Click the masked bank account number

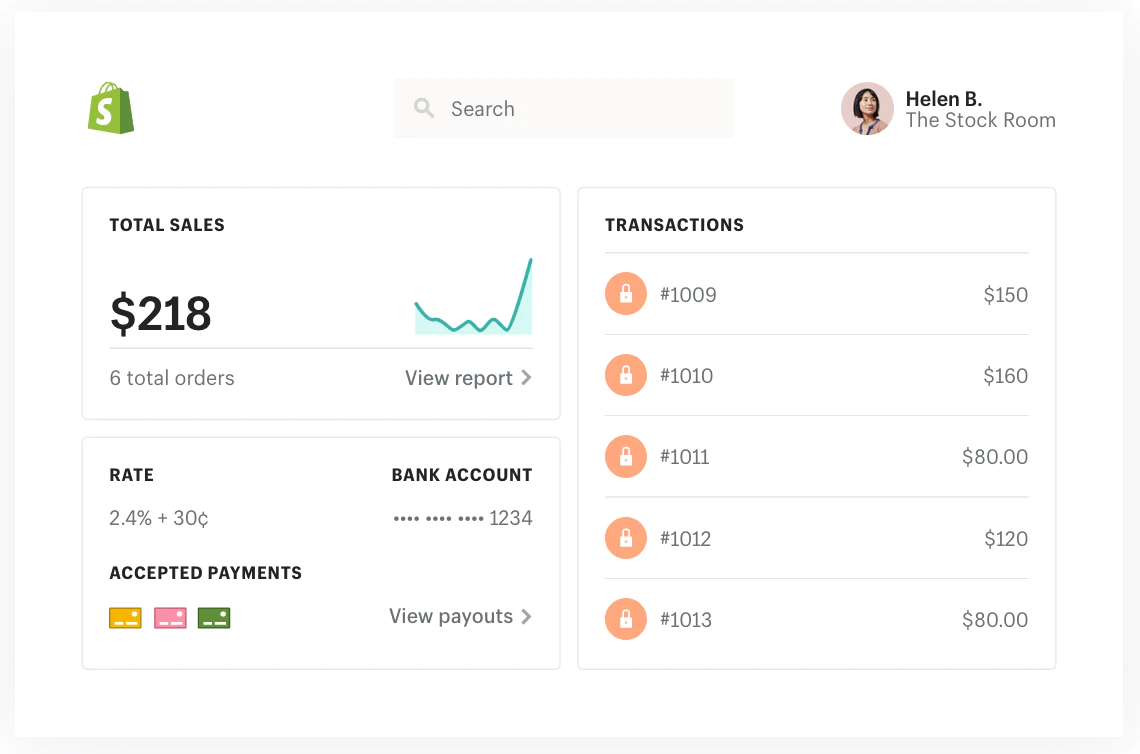tap(462, 518)
